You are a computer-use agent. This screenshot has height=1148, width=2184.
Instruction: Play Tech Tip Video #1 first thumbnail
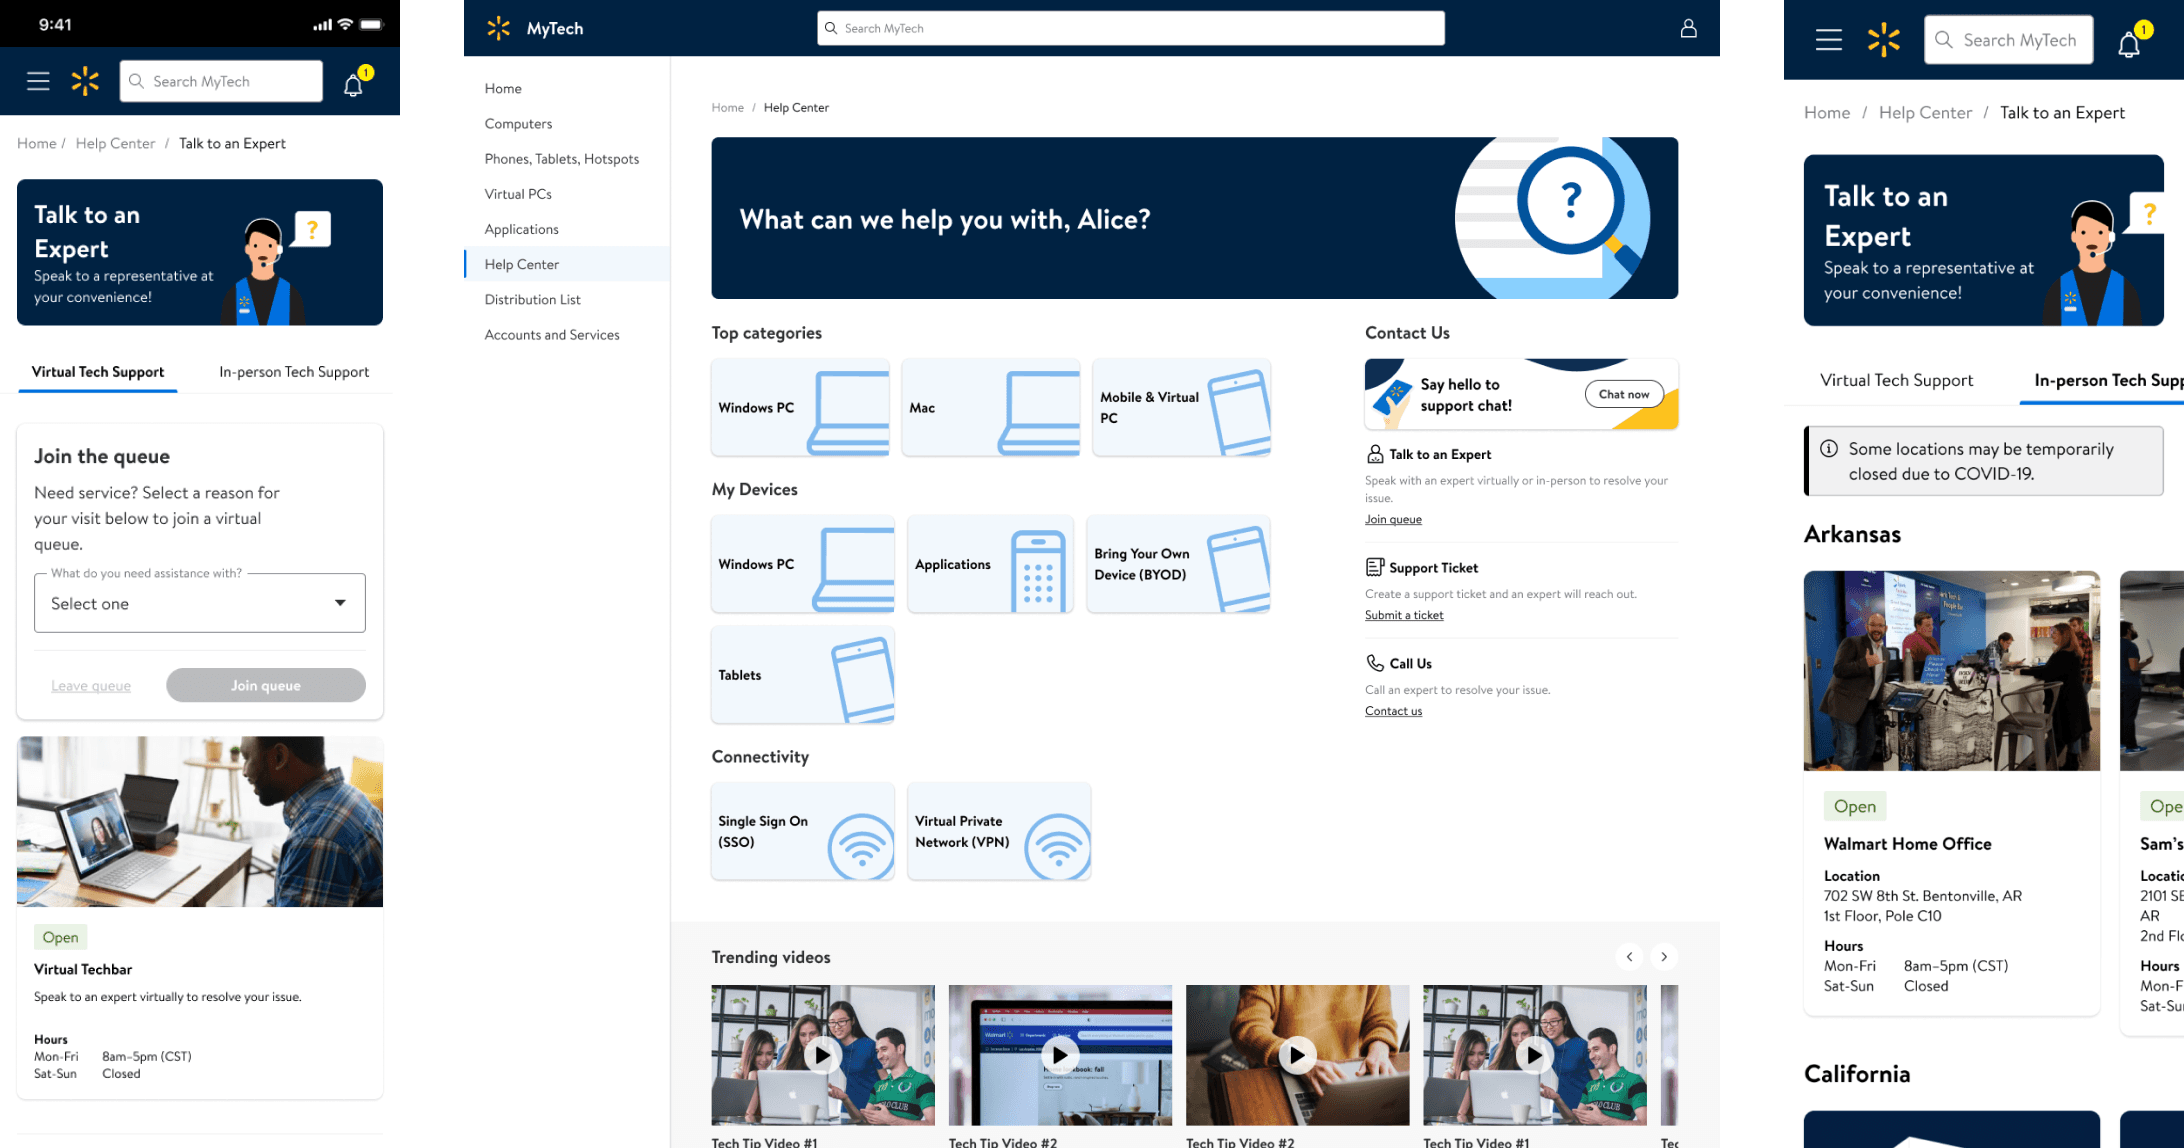coord(822,1055)
